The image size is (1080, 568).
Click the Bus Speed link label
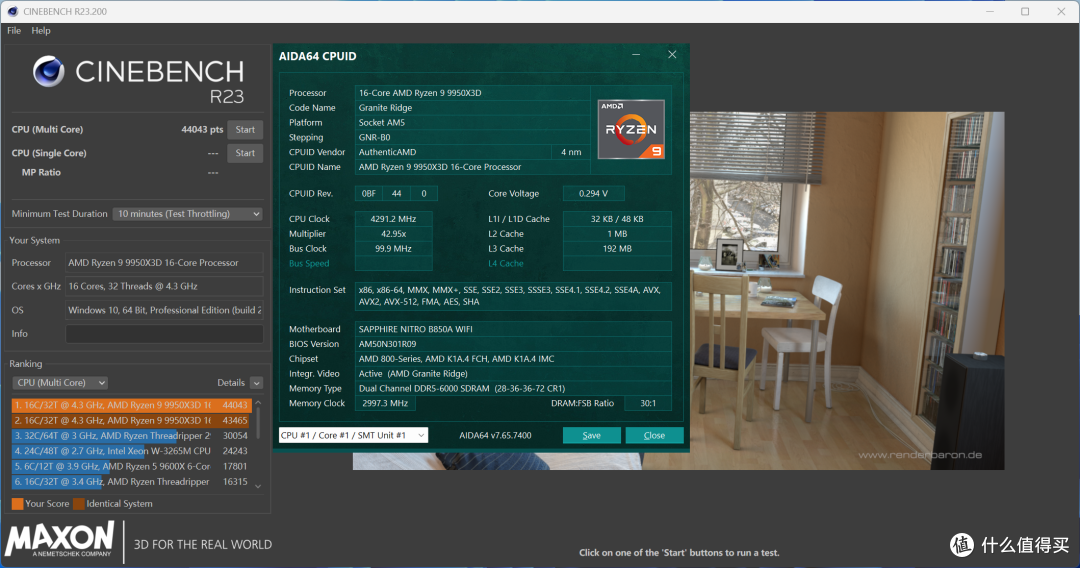309,264
